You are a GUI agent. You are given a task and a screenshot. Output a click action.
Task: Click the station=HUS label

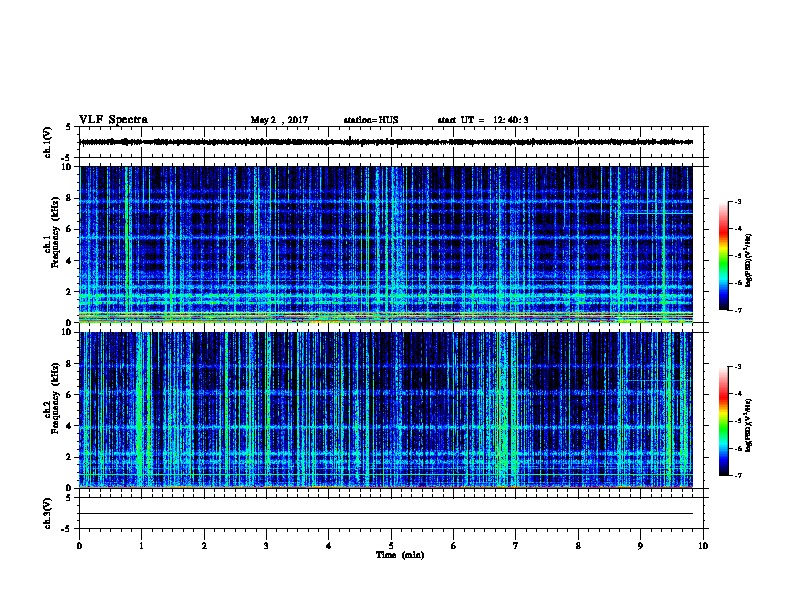click(371, 120)
